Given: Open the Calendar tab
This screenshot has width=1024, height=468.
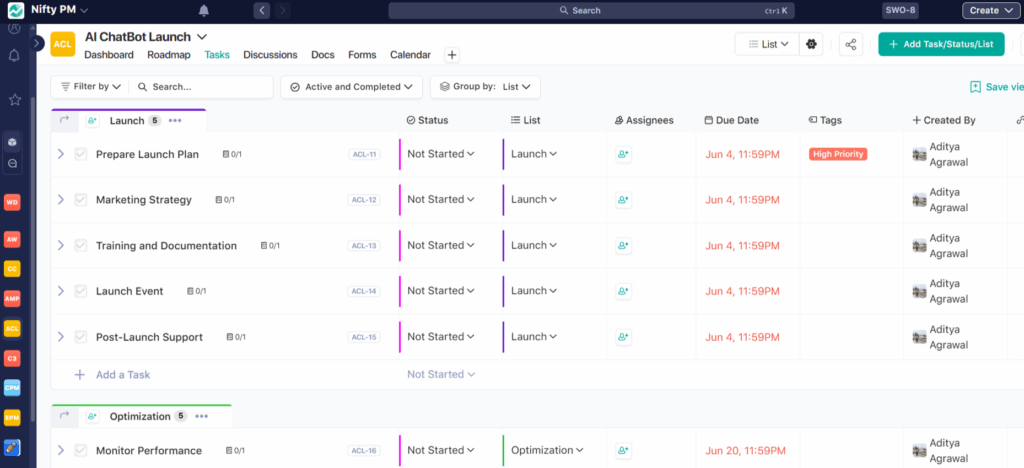Looking at the screenshot, I should coord(410,55).
